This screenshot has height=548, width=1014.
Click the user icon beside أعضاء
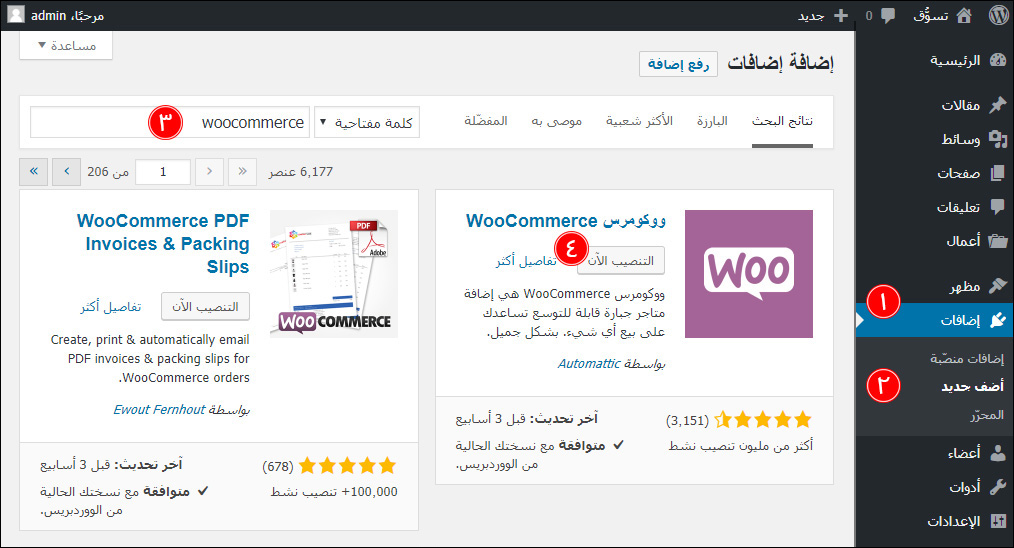pyautogui.click(x=998, y=453)
